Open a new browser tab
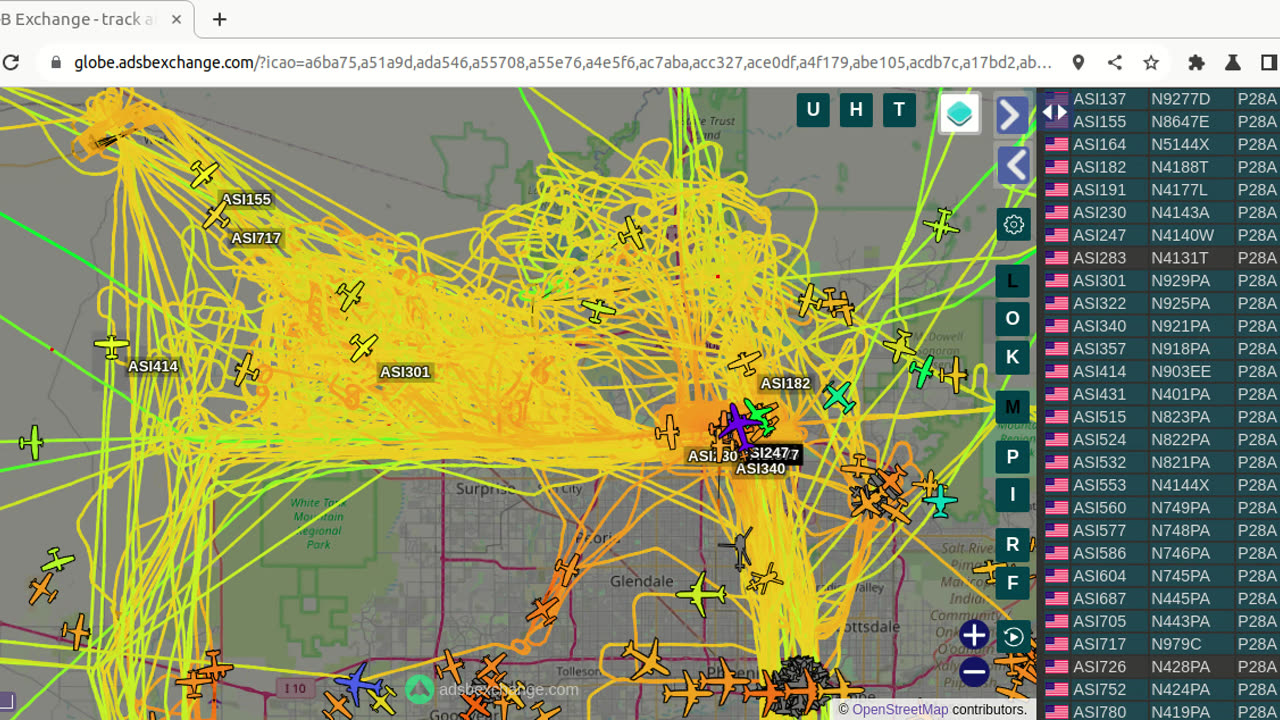 click(220, 19)
